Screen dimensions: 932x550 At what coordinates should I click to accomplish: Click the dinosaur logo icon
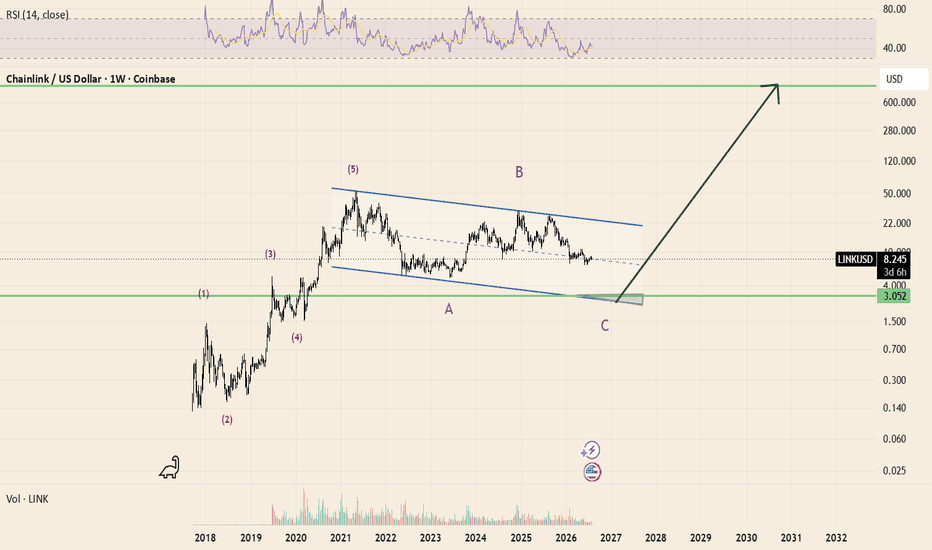(169, 468)
